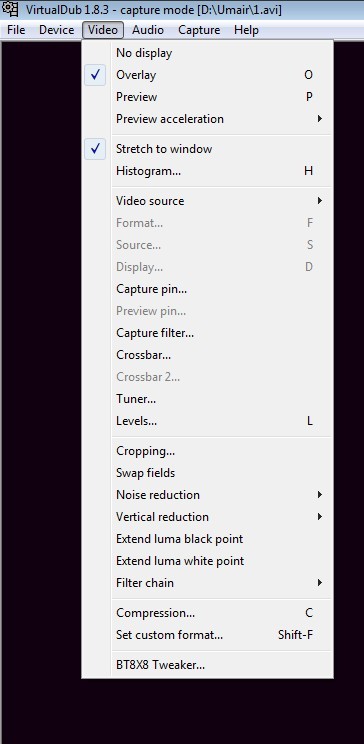Viewport: 364px width, 744px height.
Task: Open the Audio menu
Action: coord(148,30)
